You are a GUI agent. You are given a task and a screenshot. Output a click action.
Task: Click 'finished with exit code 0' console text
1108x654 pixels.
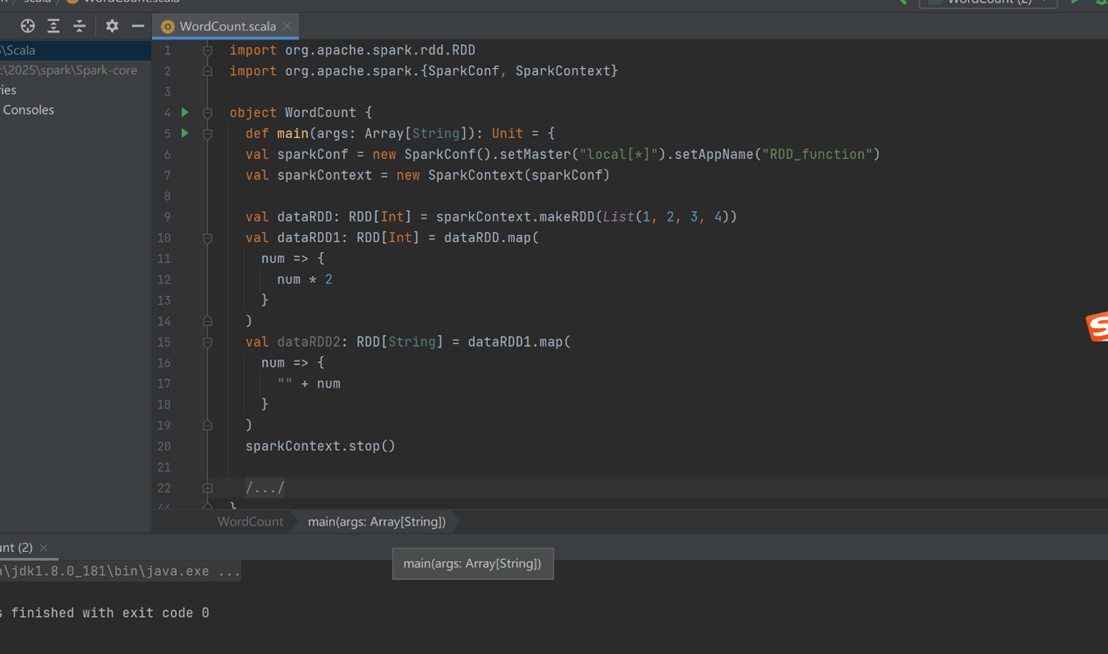pos(110,613)
